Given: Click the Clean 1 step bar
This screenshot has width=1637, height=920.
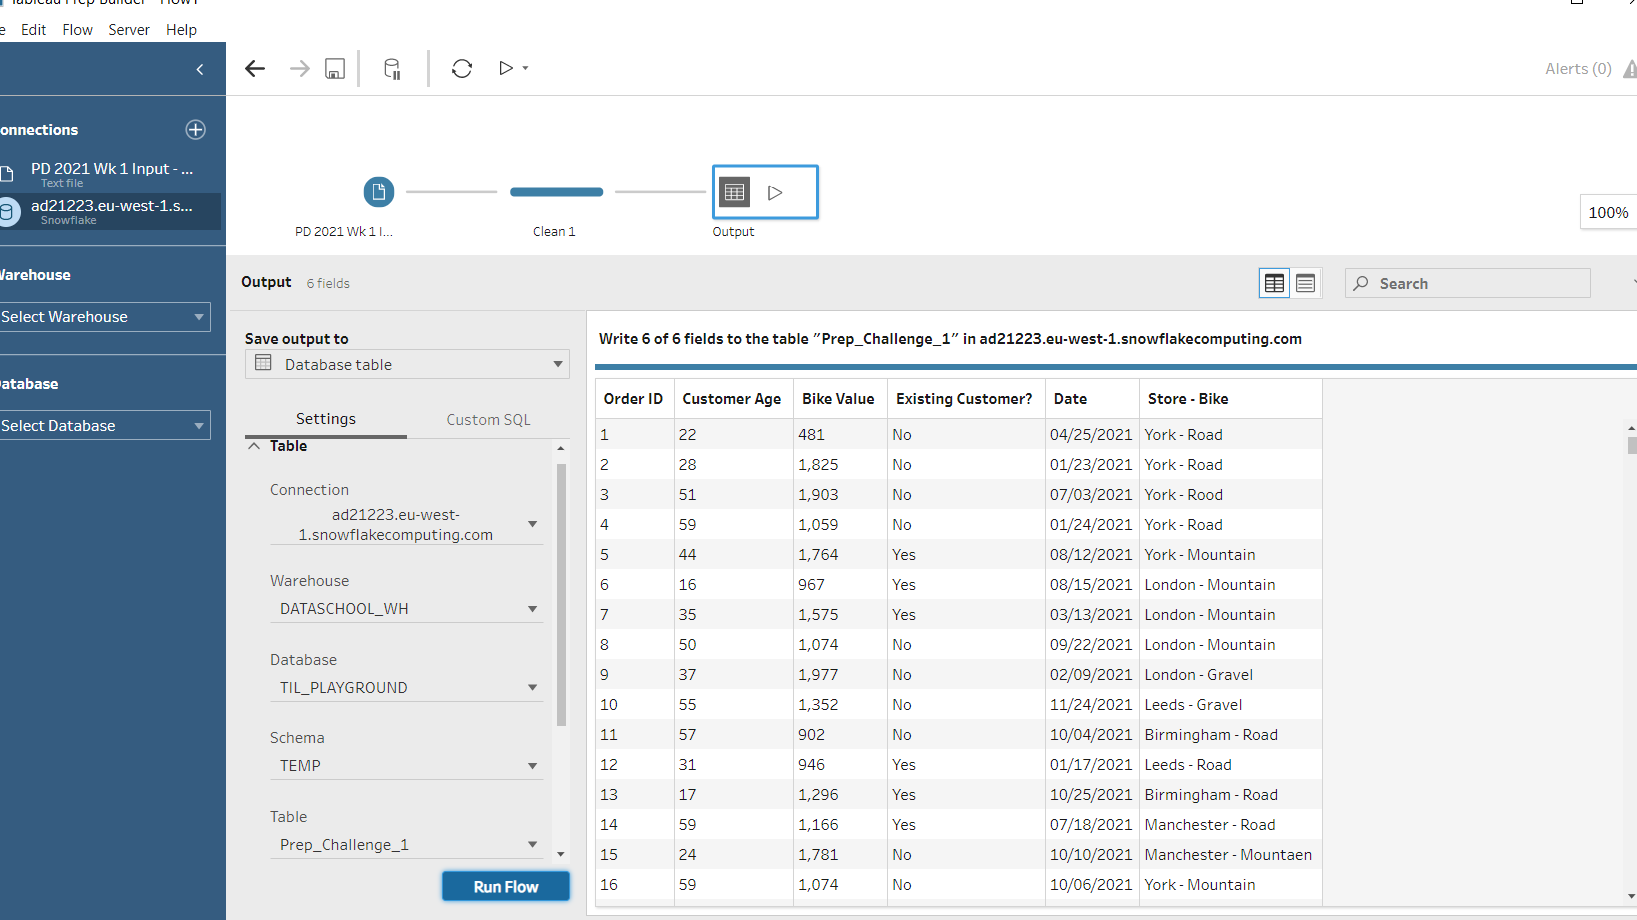Looking at the screenshot, I should coord(556,192).
